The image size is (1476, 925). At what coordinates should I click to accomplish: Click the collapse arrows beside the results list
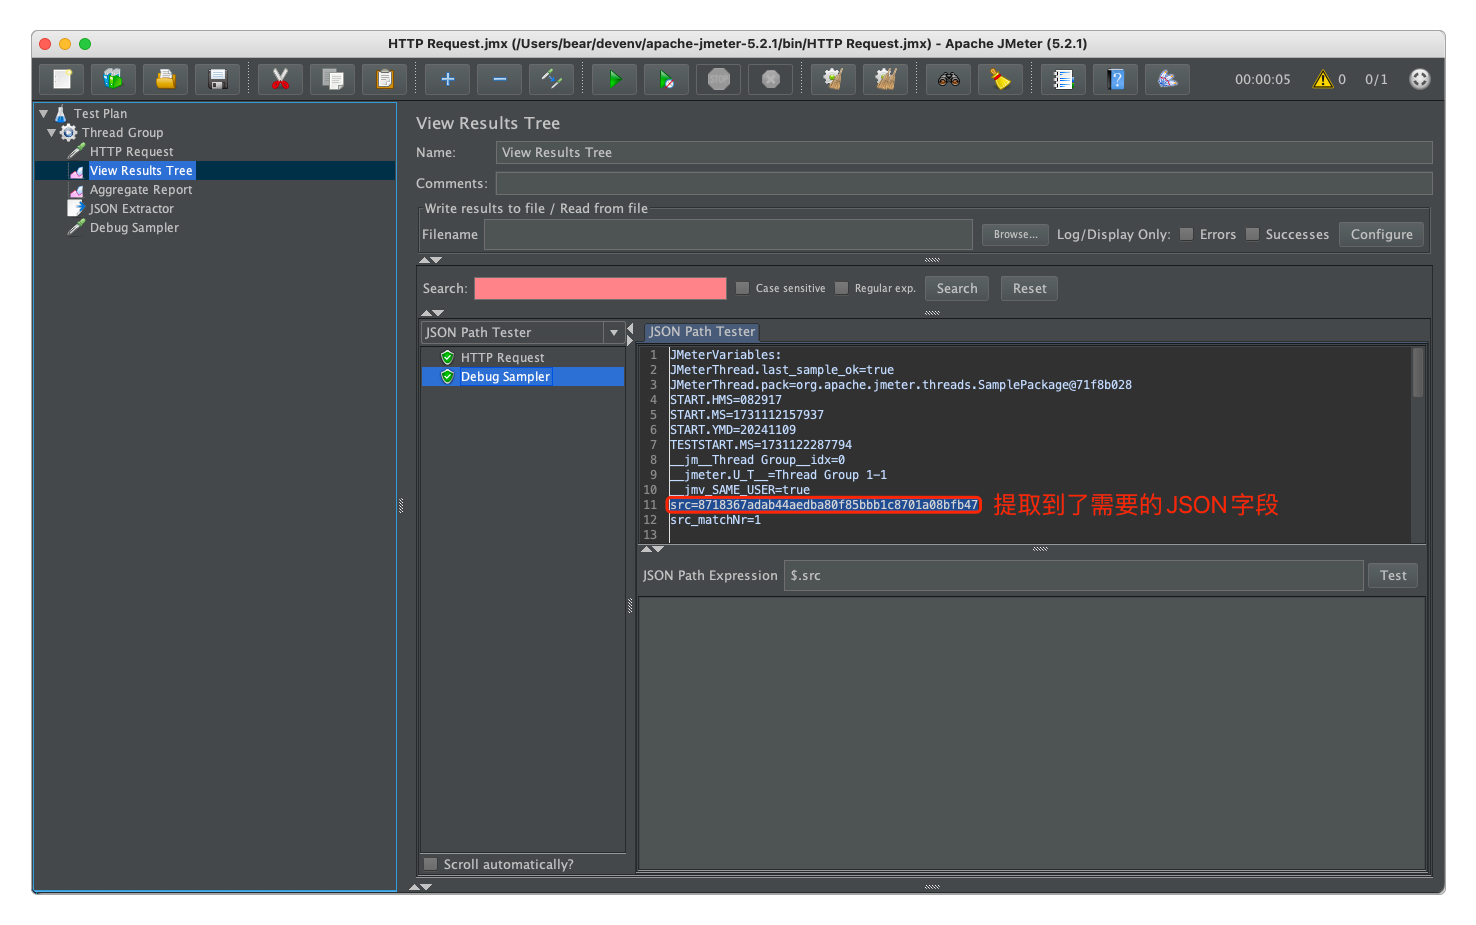click(x=629, y=333)
